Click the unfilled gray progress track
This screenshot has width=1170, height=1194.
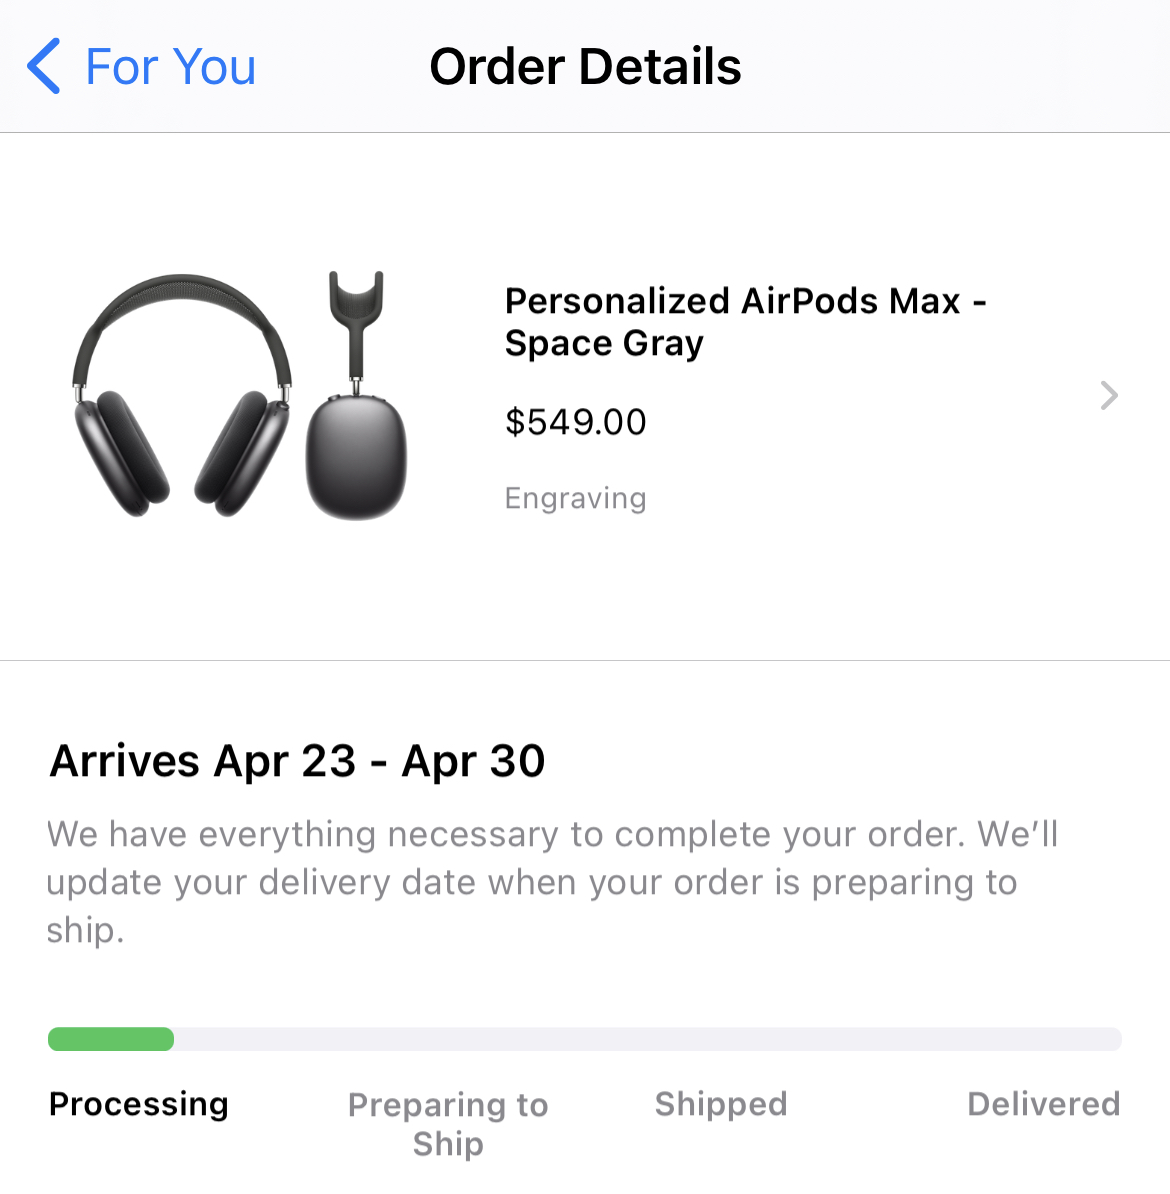(x=650, y=1039)
